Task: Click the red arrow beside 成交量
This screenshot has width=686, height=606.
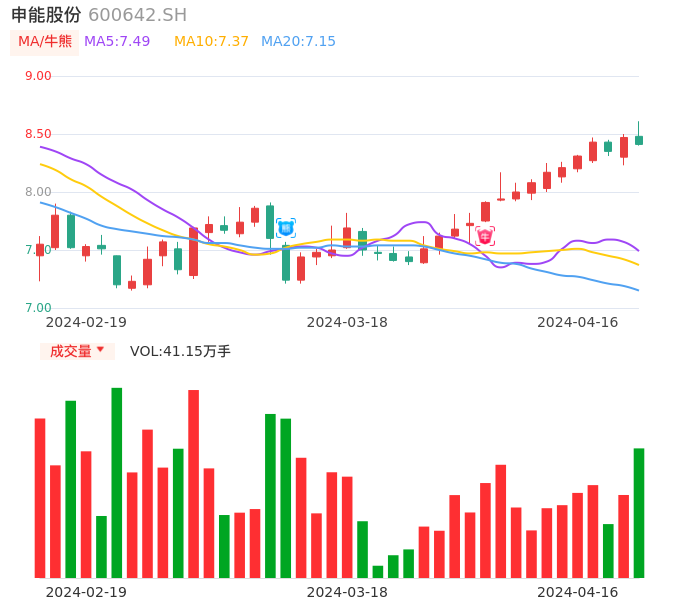Action: [x=100, y=350]
